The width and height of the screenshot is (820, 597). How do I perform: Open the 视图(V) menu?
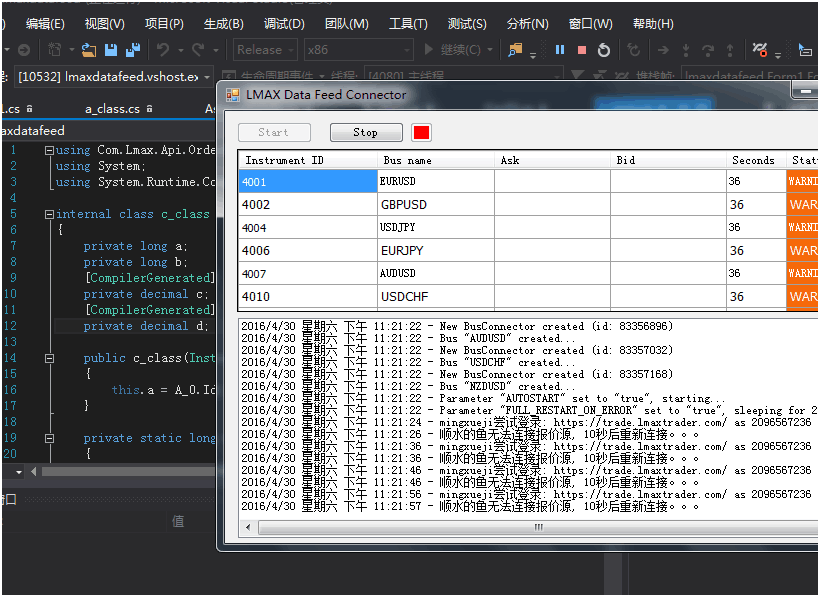(105, 24)
